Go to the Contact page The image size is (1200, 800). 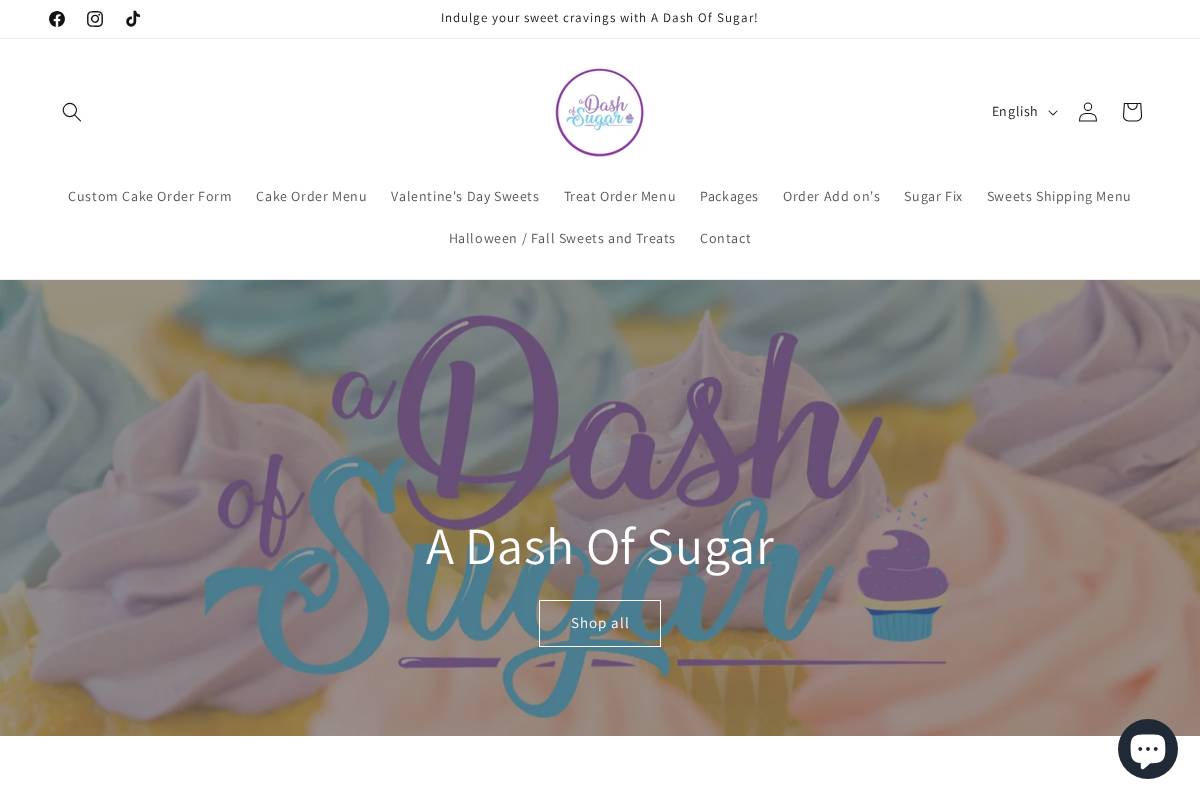[725, 238]
